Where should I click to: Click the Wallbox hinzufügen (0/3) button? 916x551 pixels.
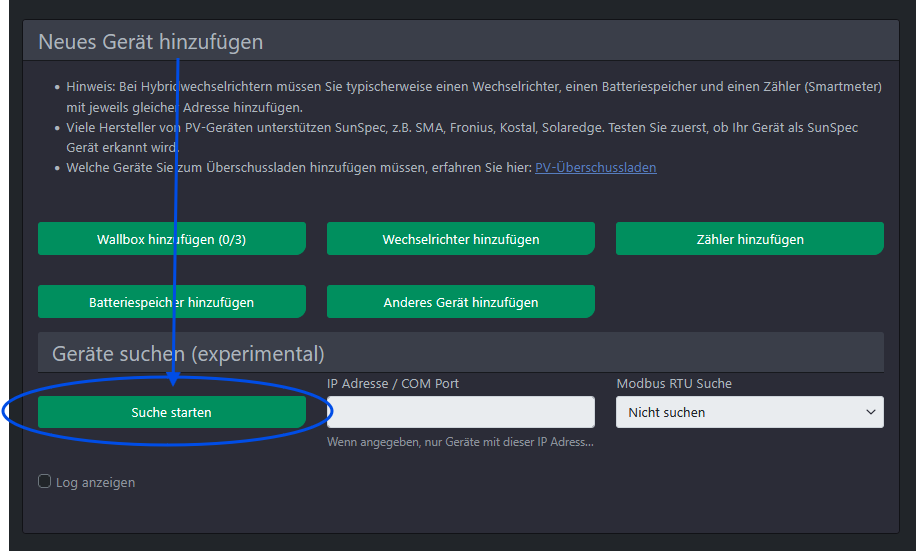click(171, 239)
